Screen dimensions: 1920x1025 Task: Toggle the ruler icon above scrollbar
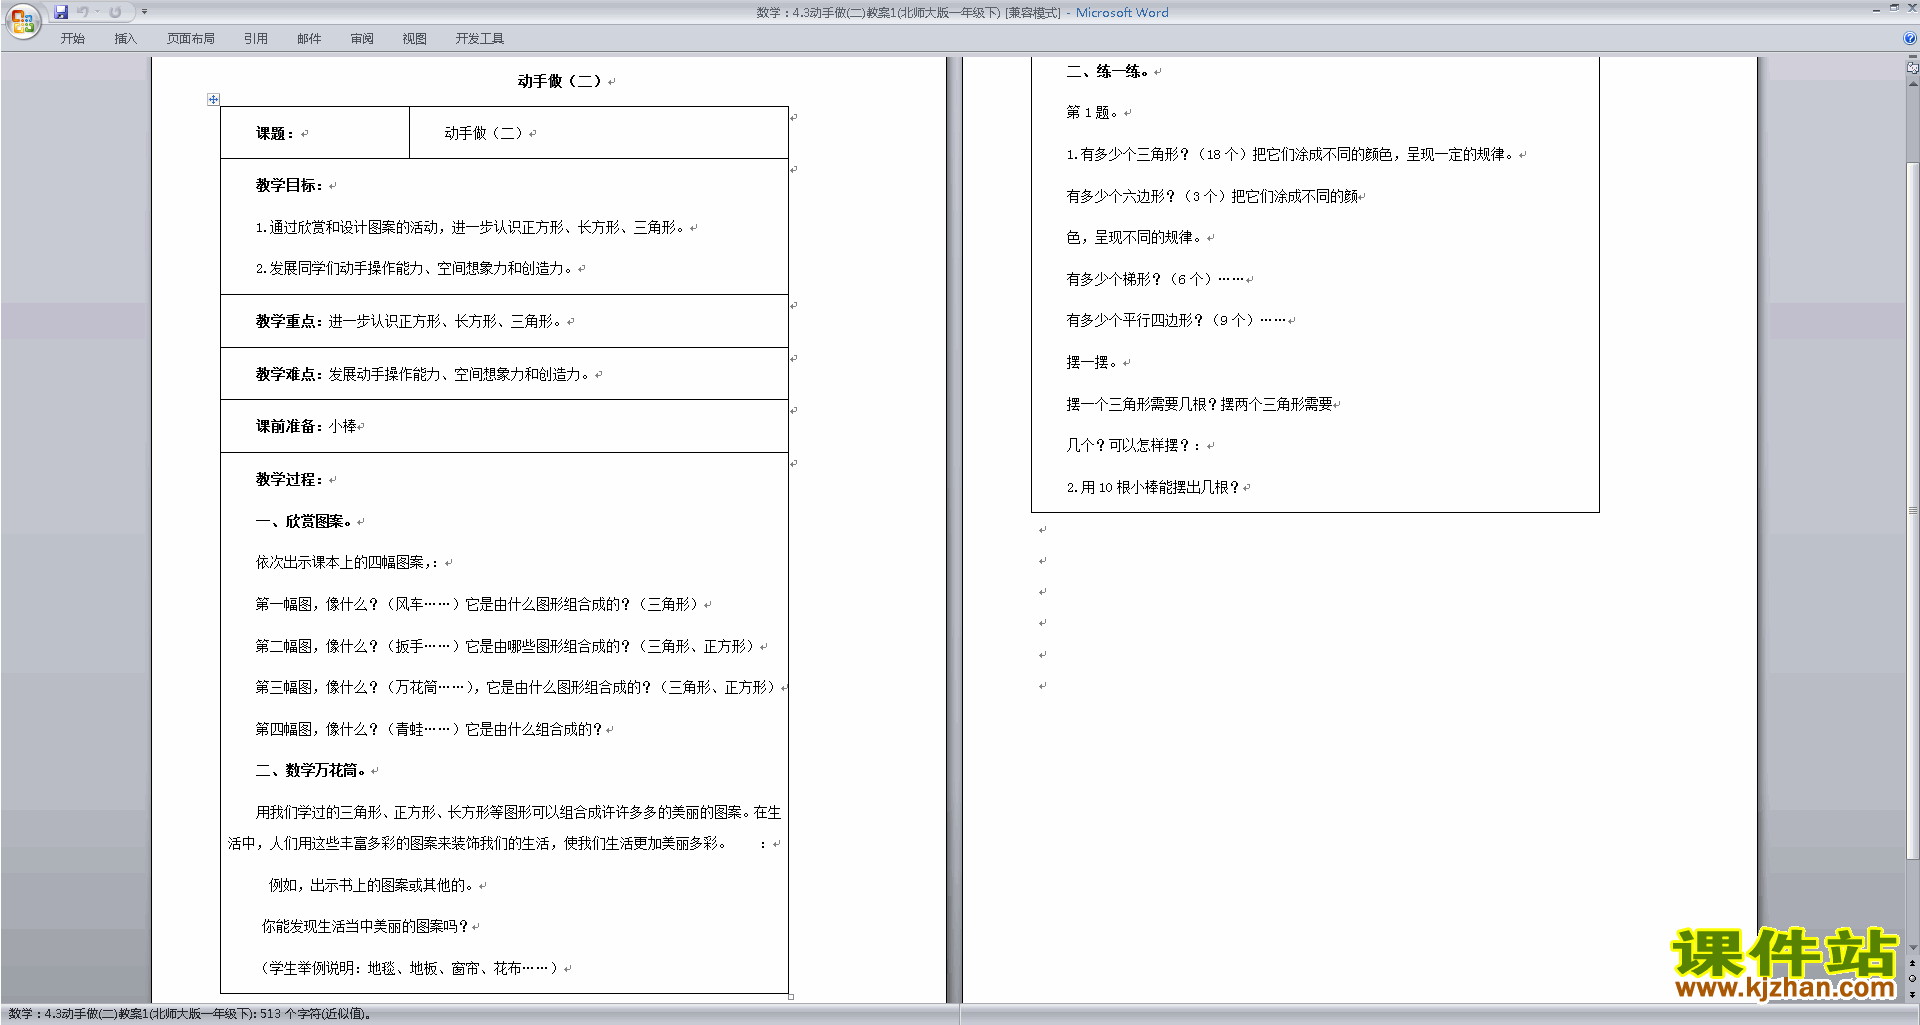tap(1912, 68)
